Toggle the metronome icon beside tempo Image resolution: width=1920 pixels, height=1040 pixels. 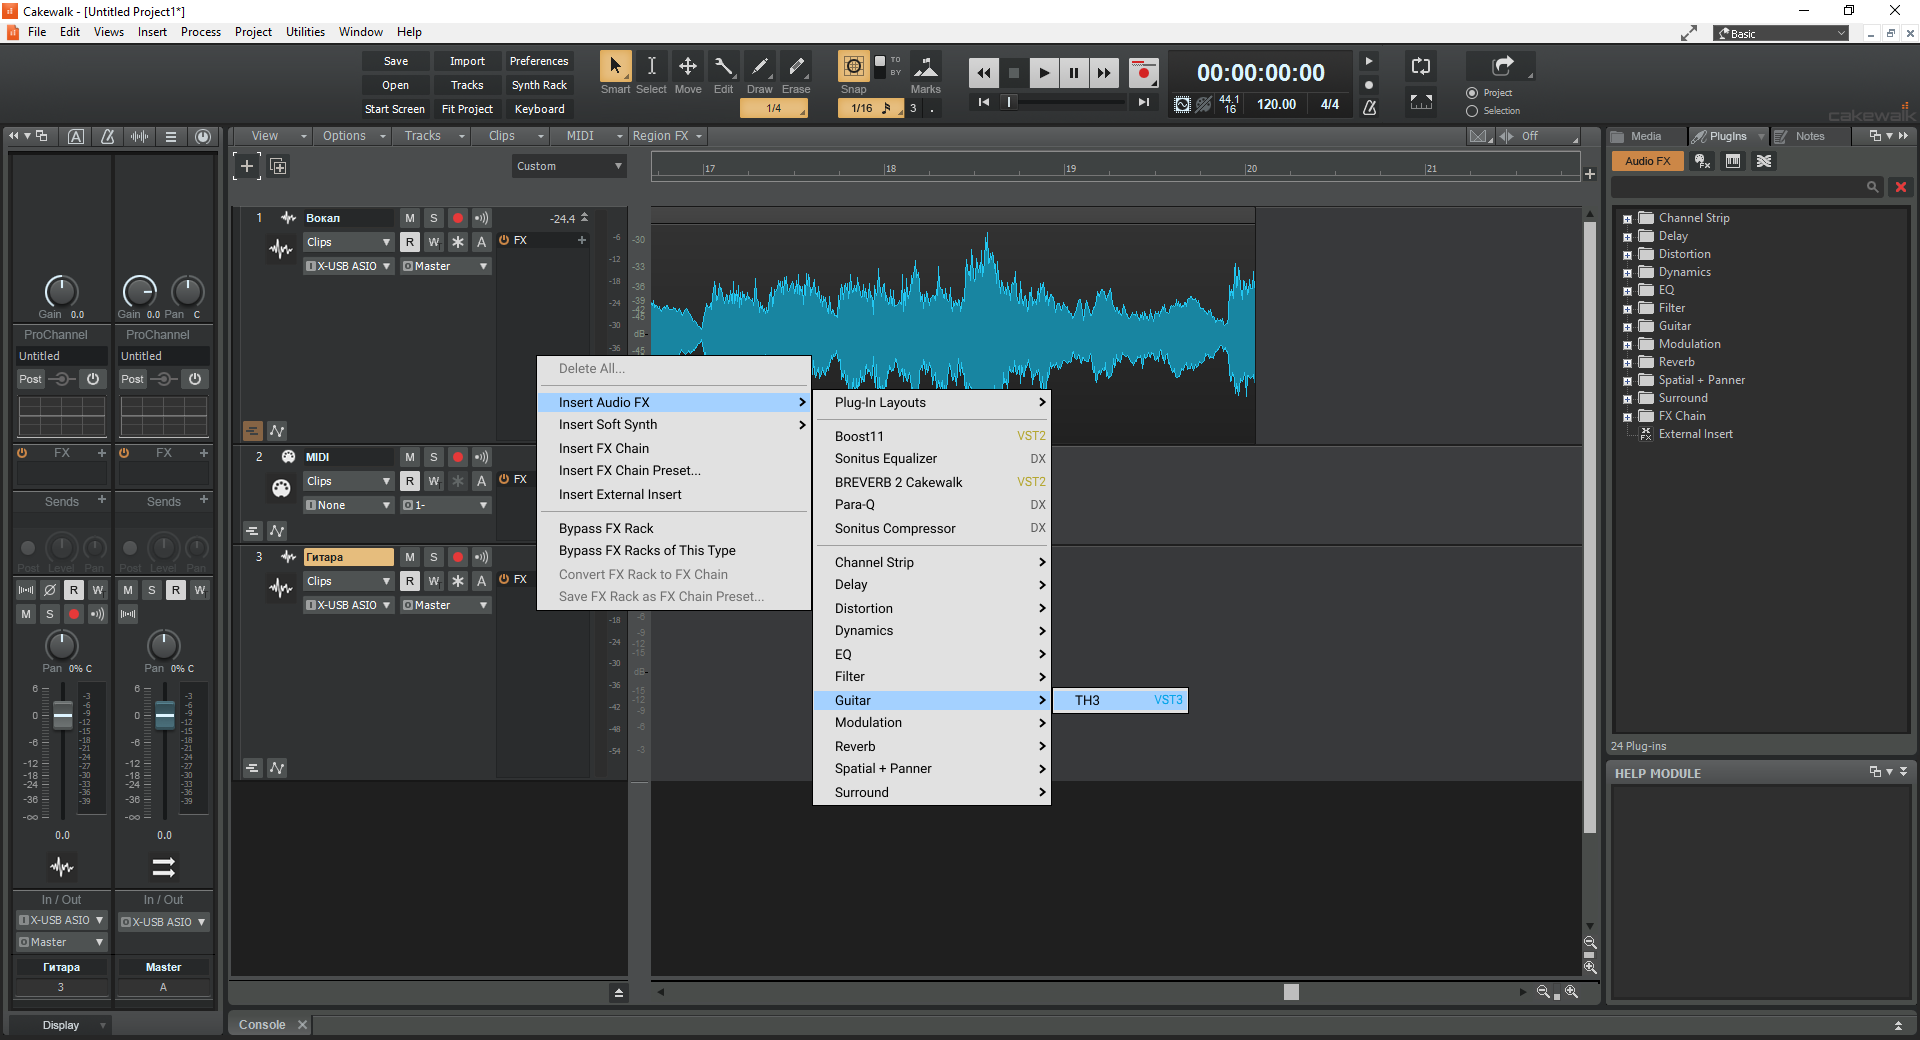tap(1369, 106)
